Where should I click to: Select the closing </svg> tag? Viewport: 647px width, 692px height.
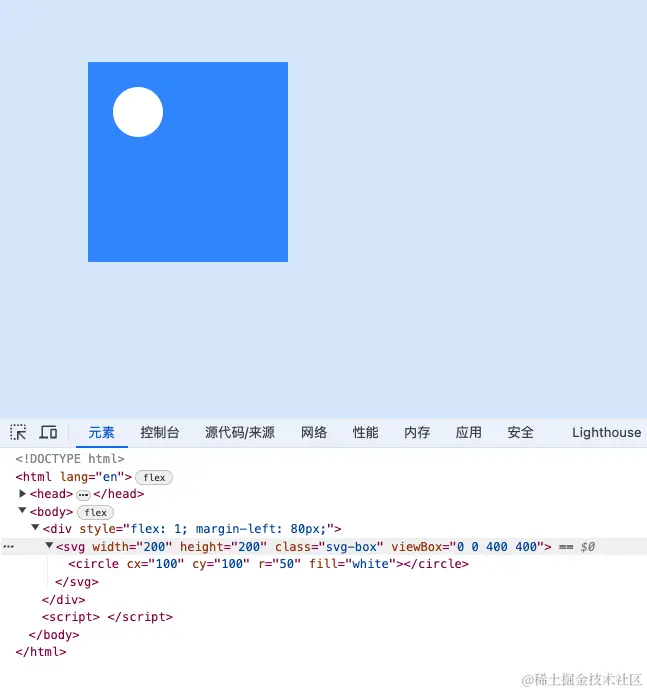click(77, 582)
